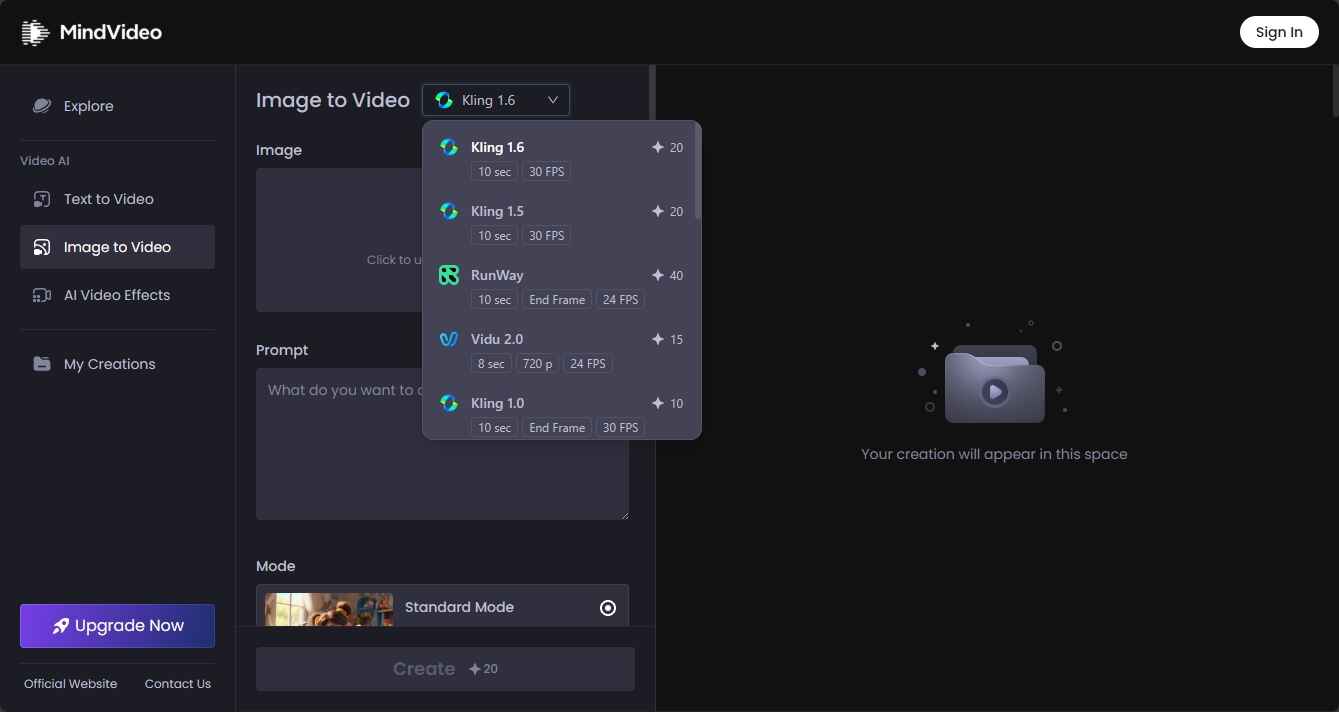Image resolution: width=1339 pixels, height=712 pixels.
Task: Click the credit star icon beside RunWay 40
Action: (x=657, y=275)
